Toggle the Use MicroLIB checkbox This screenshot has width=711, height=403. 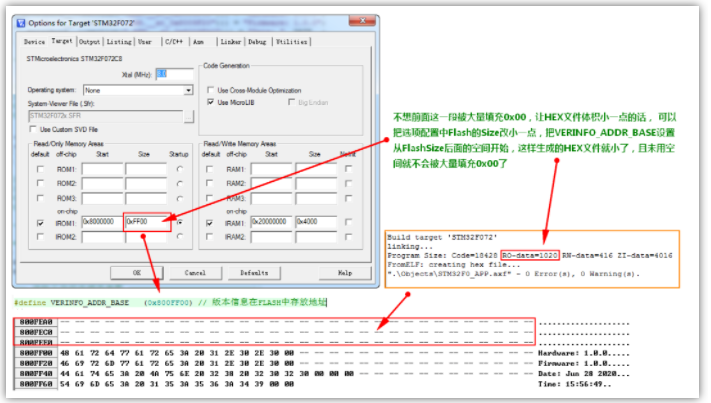coord(210,102)
